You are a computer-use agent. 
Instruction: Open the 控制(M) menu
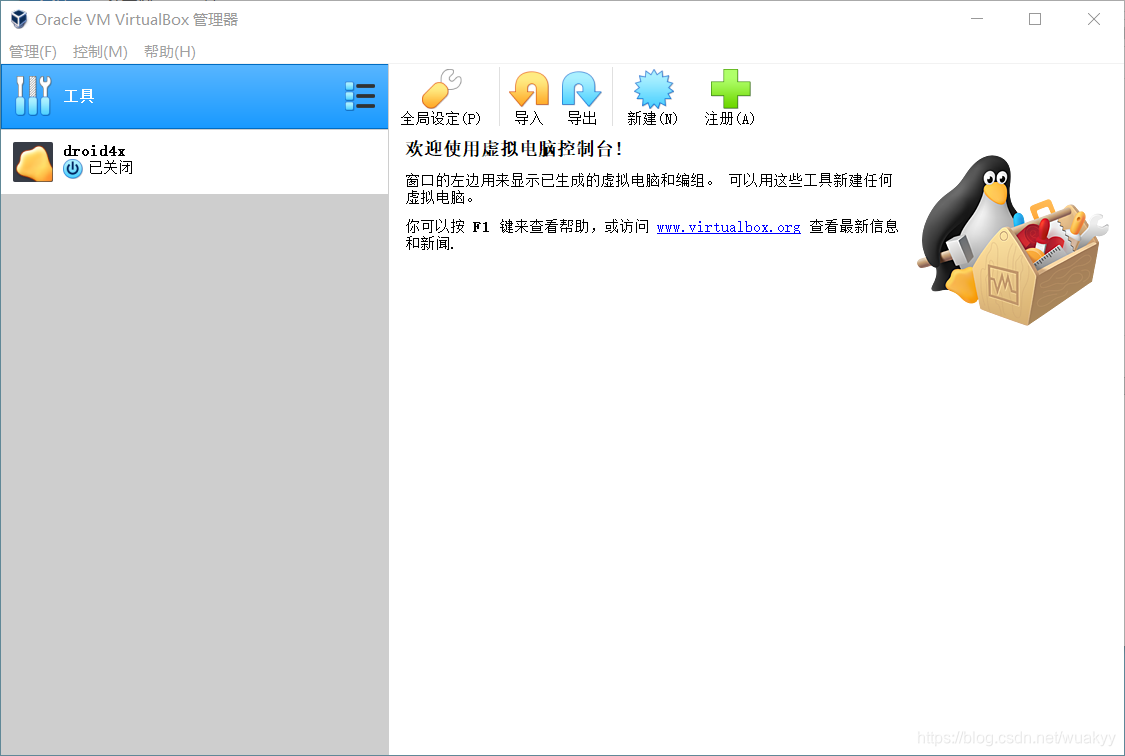point(100,52)
